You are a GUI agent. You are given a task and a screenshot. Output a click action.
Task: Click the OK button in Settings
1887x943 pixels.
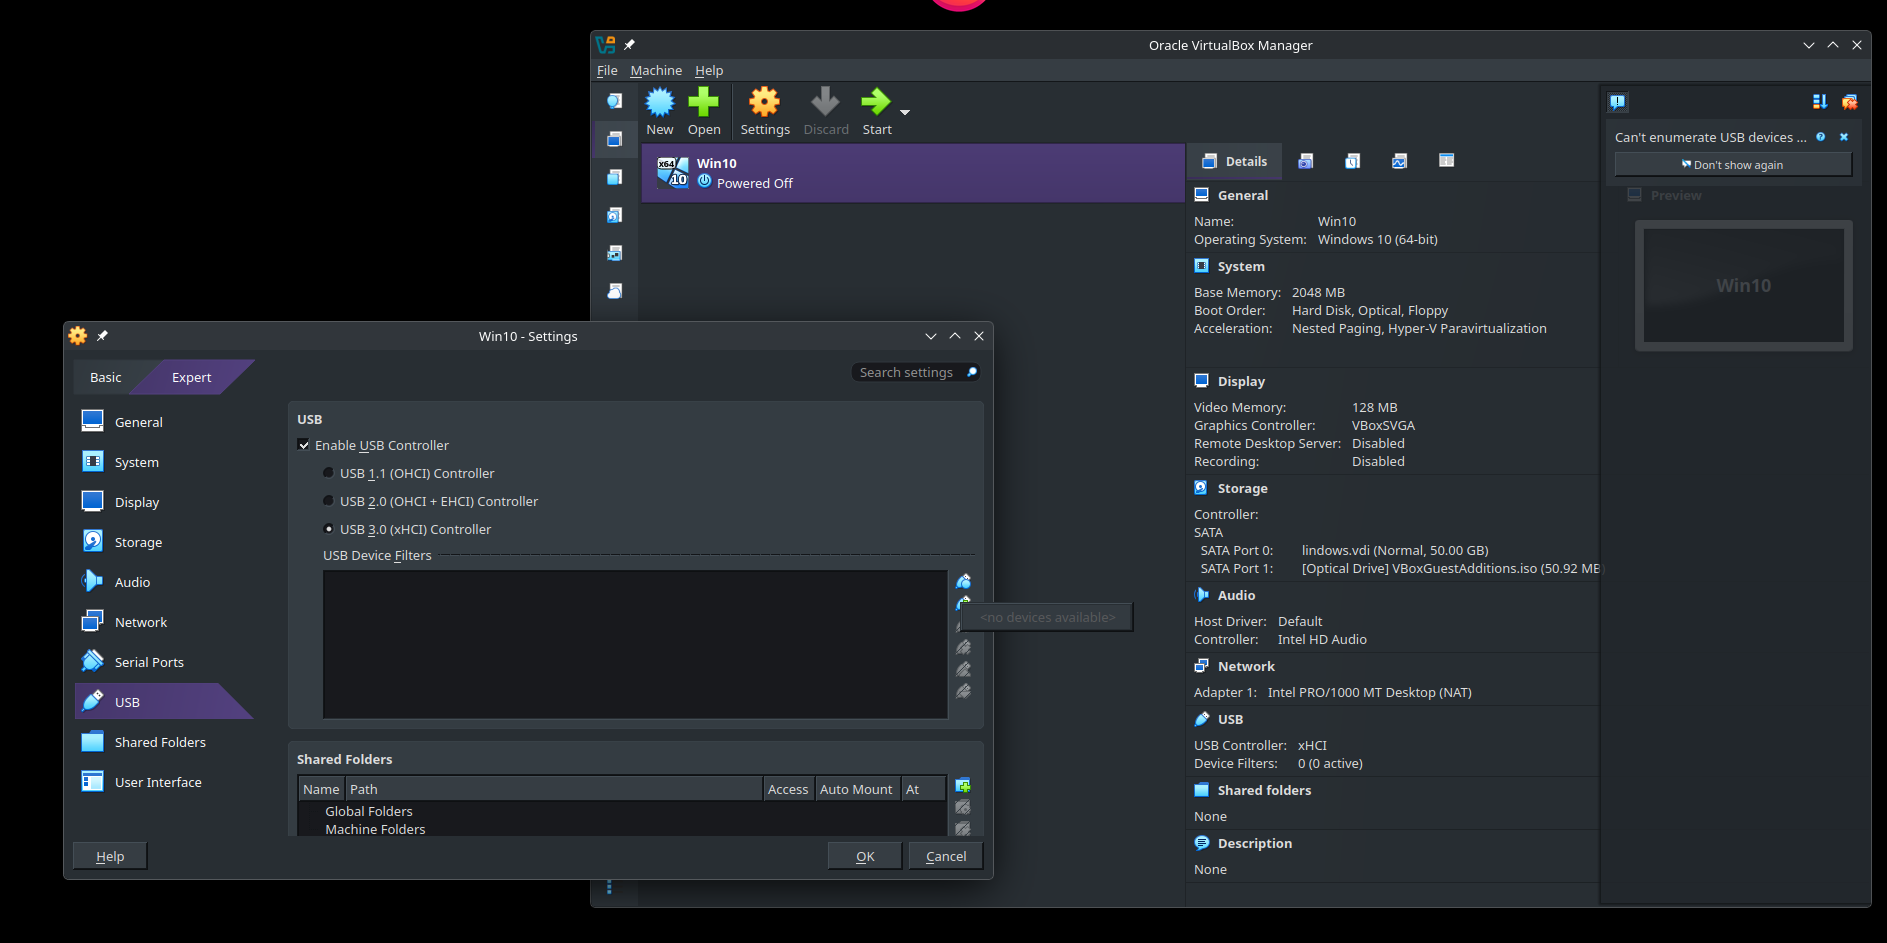pos(865,856)
